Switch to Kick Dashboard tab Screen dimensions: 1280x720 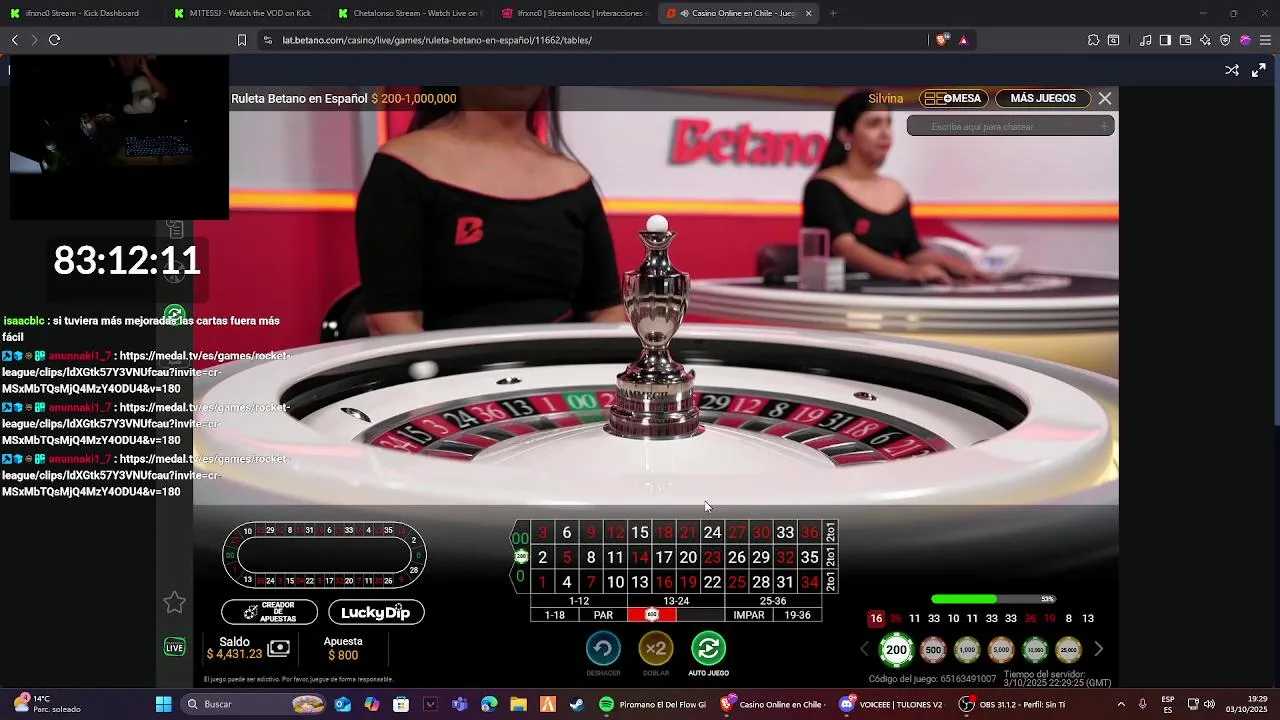tap(82, 13)
